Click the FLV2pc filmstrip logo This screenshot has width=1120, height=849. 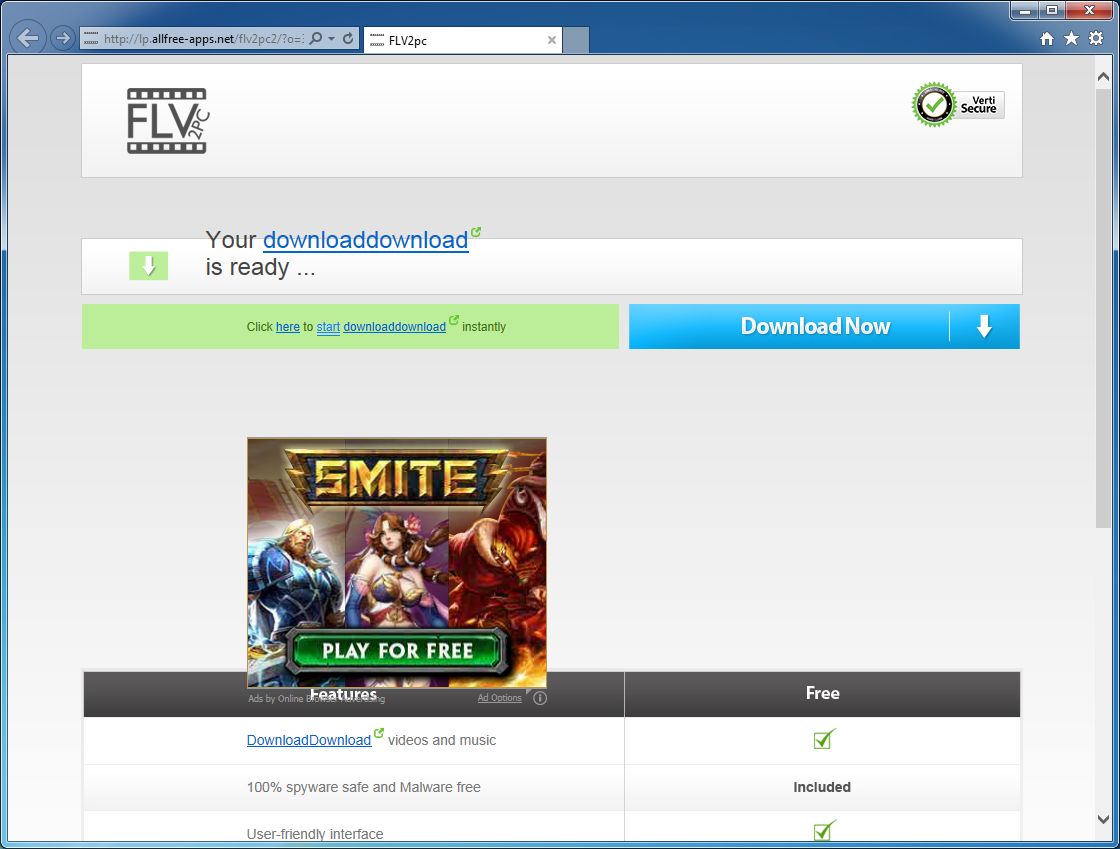pyautogui.click(x=166, y=121)
